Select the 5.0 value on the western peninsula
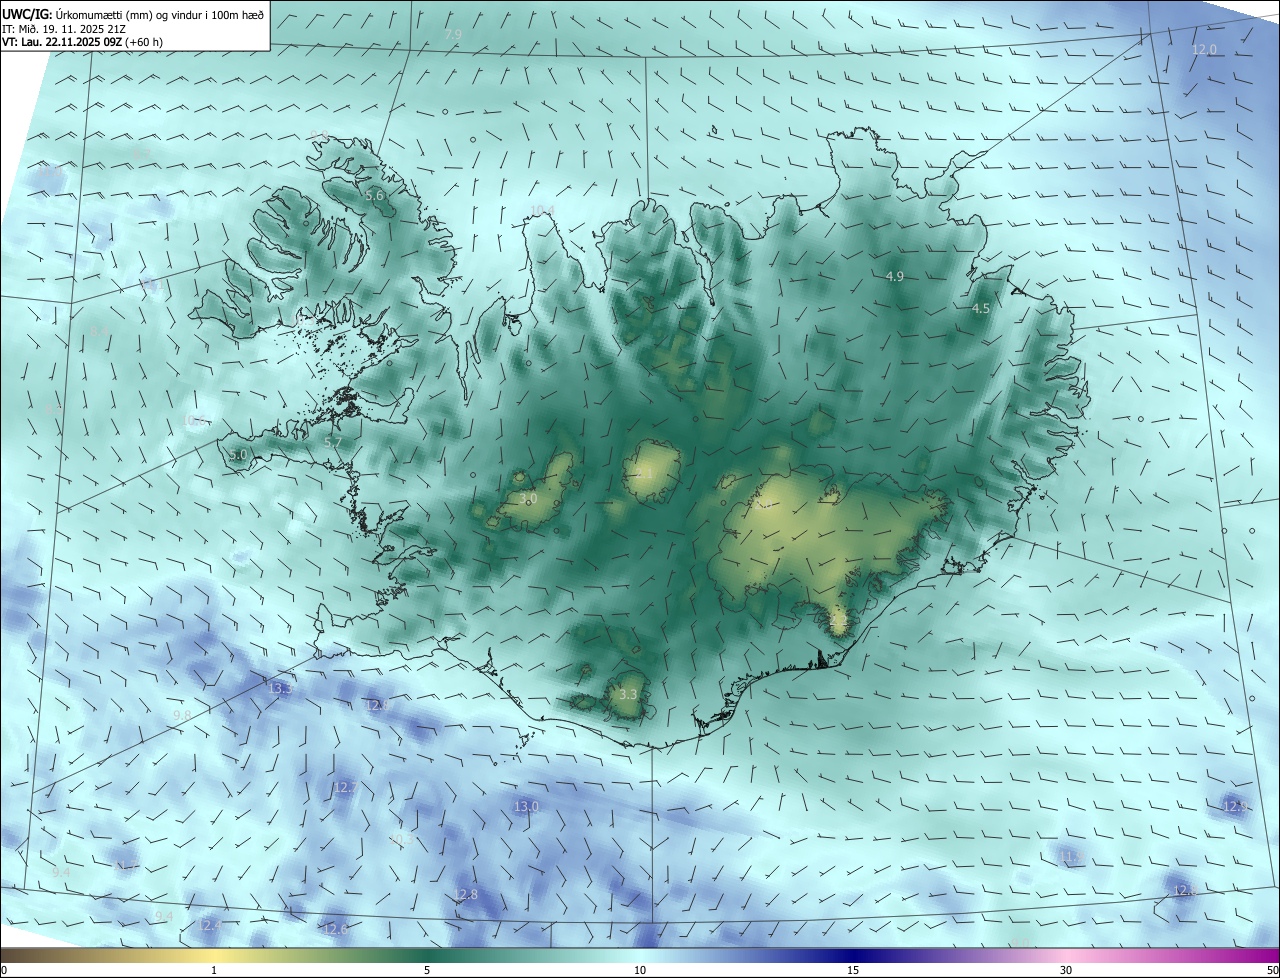1280x978 pixels. (237, 455)
